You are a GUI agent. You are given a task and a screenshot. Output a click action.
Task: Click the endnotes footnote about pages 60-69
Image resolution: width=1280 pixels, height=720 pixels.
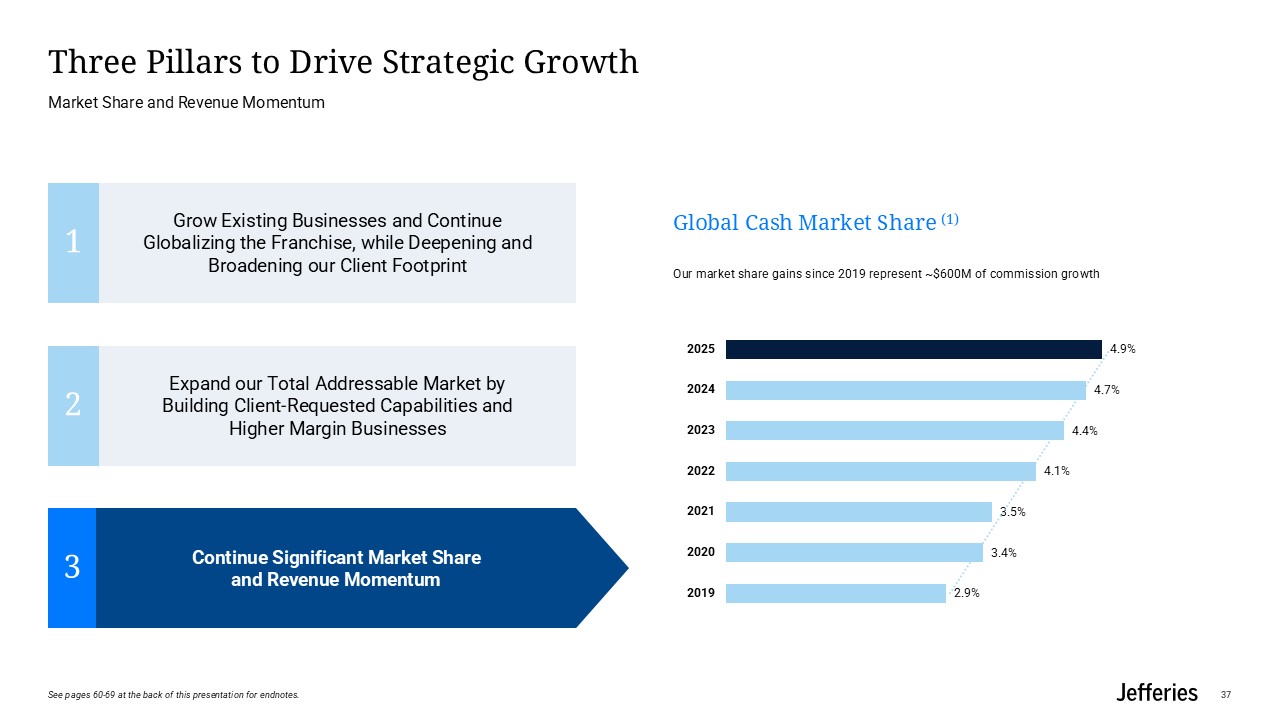click(x=173, y=695)
